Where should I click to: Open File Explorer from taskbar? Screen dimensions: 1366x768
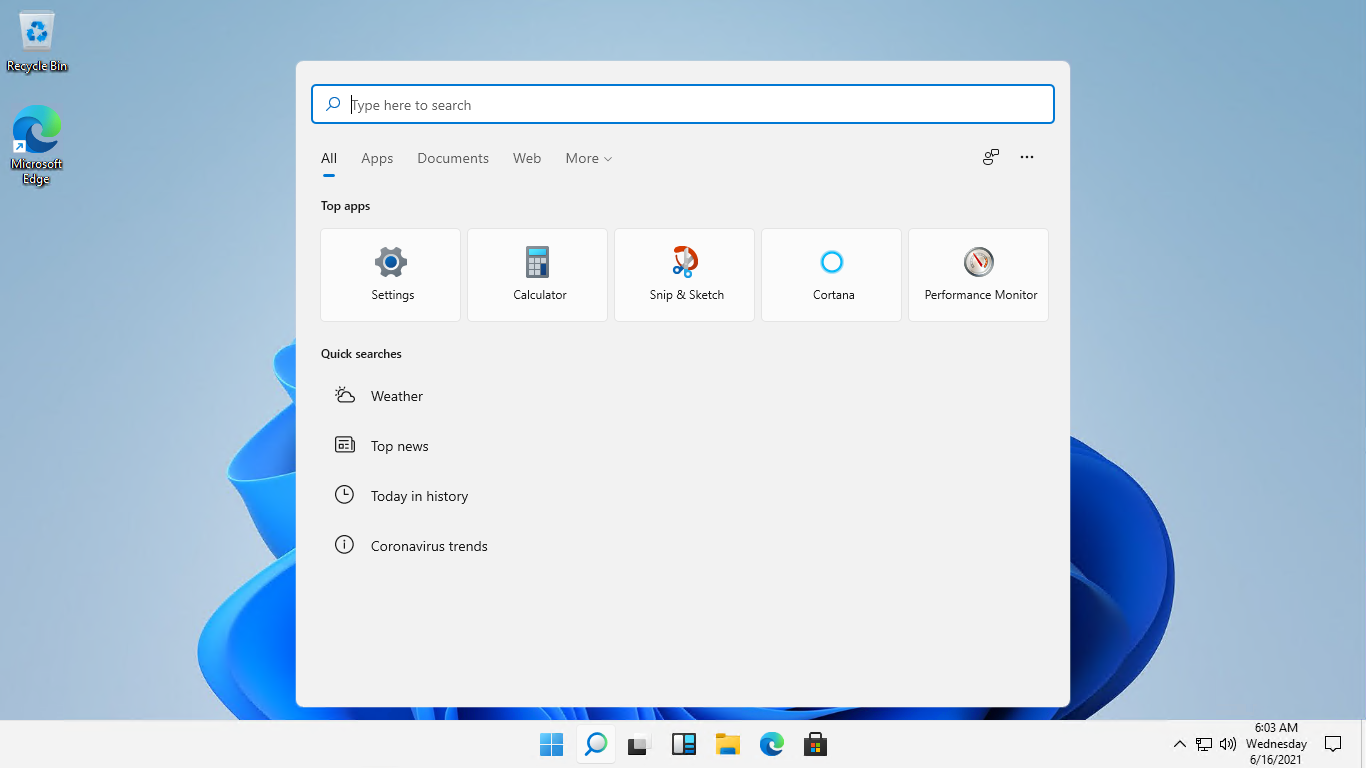727,744
